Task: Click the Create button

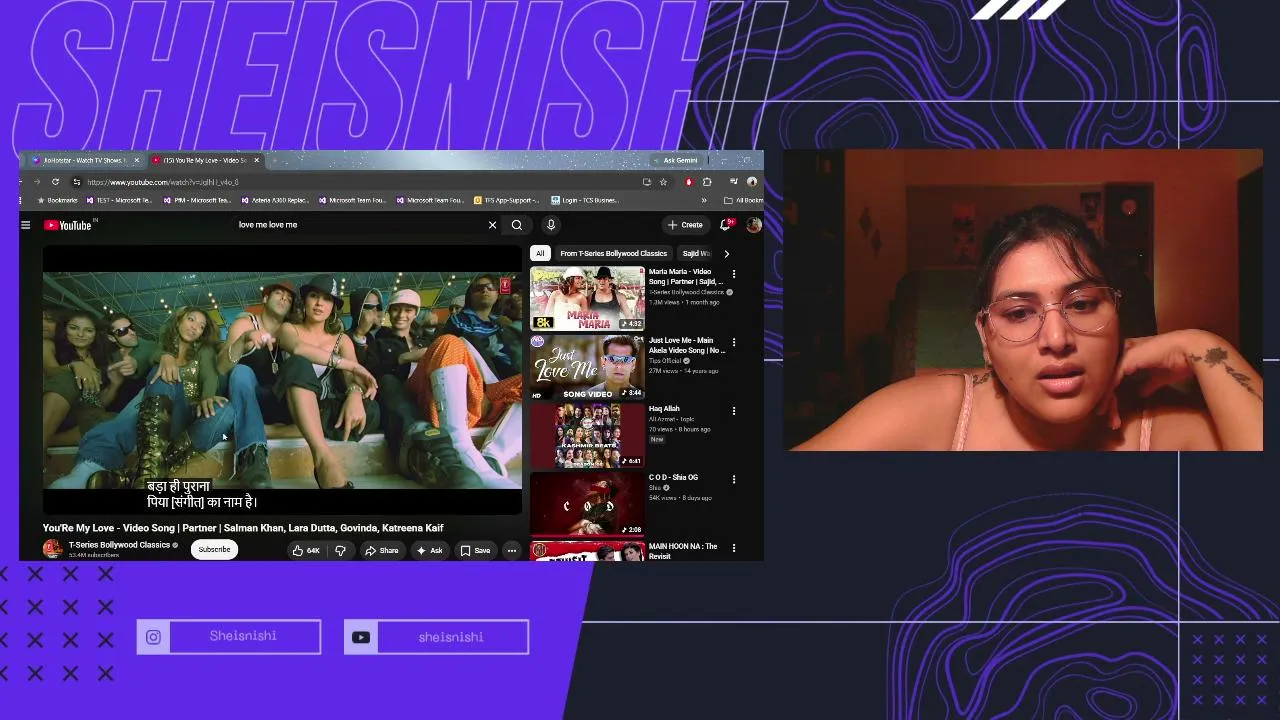Action: (x=686, y=225)
